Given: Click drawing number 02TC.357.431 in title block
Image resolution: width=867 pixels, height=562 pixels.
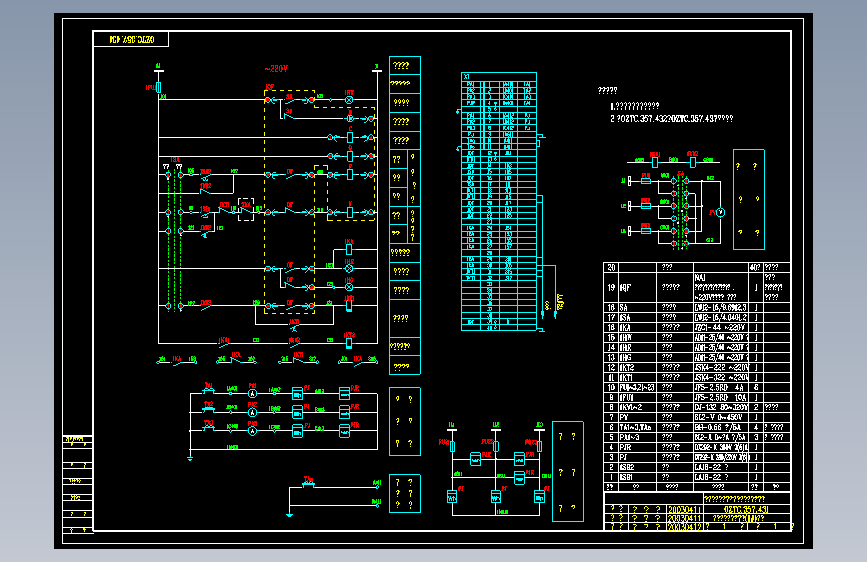Looking at the screenshot, I should [746, 509].
